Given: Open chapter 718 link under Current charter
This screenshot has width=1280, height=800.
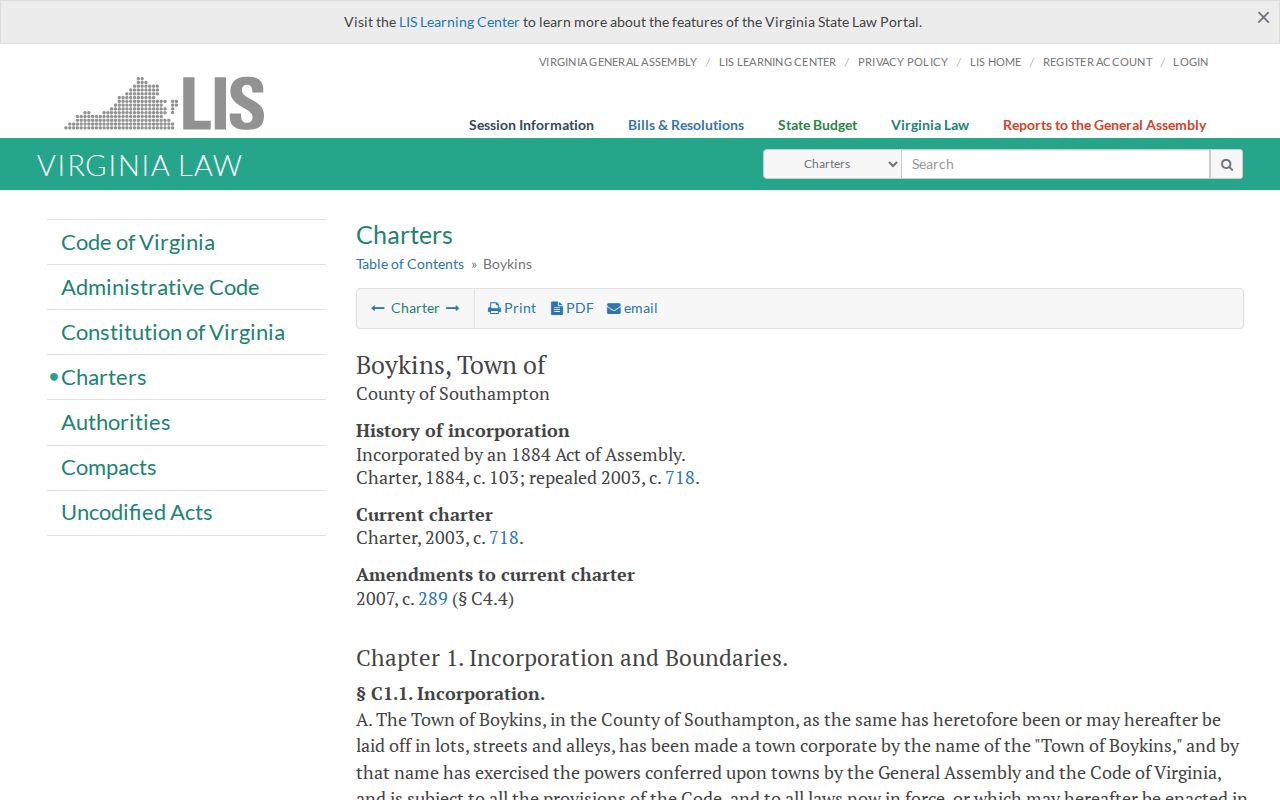Looking at the screenshot, I should [504, 537].
